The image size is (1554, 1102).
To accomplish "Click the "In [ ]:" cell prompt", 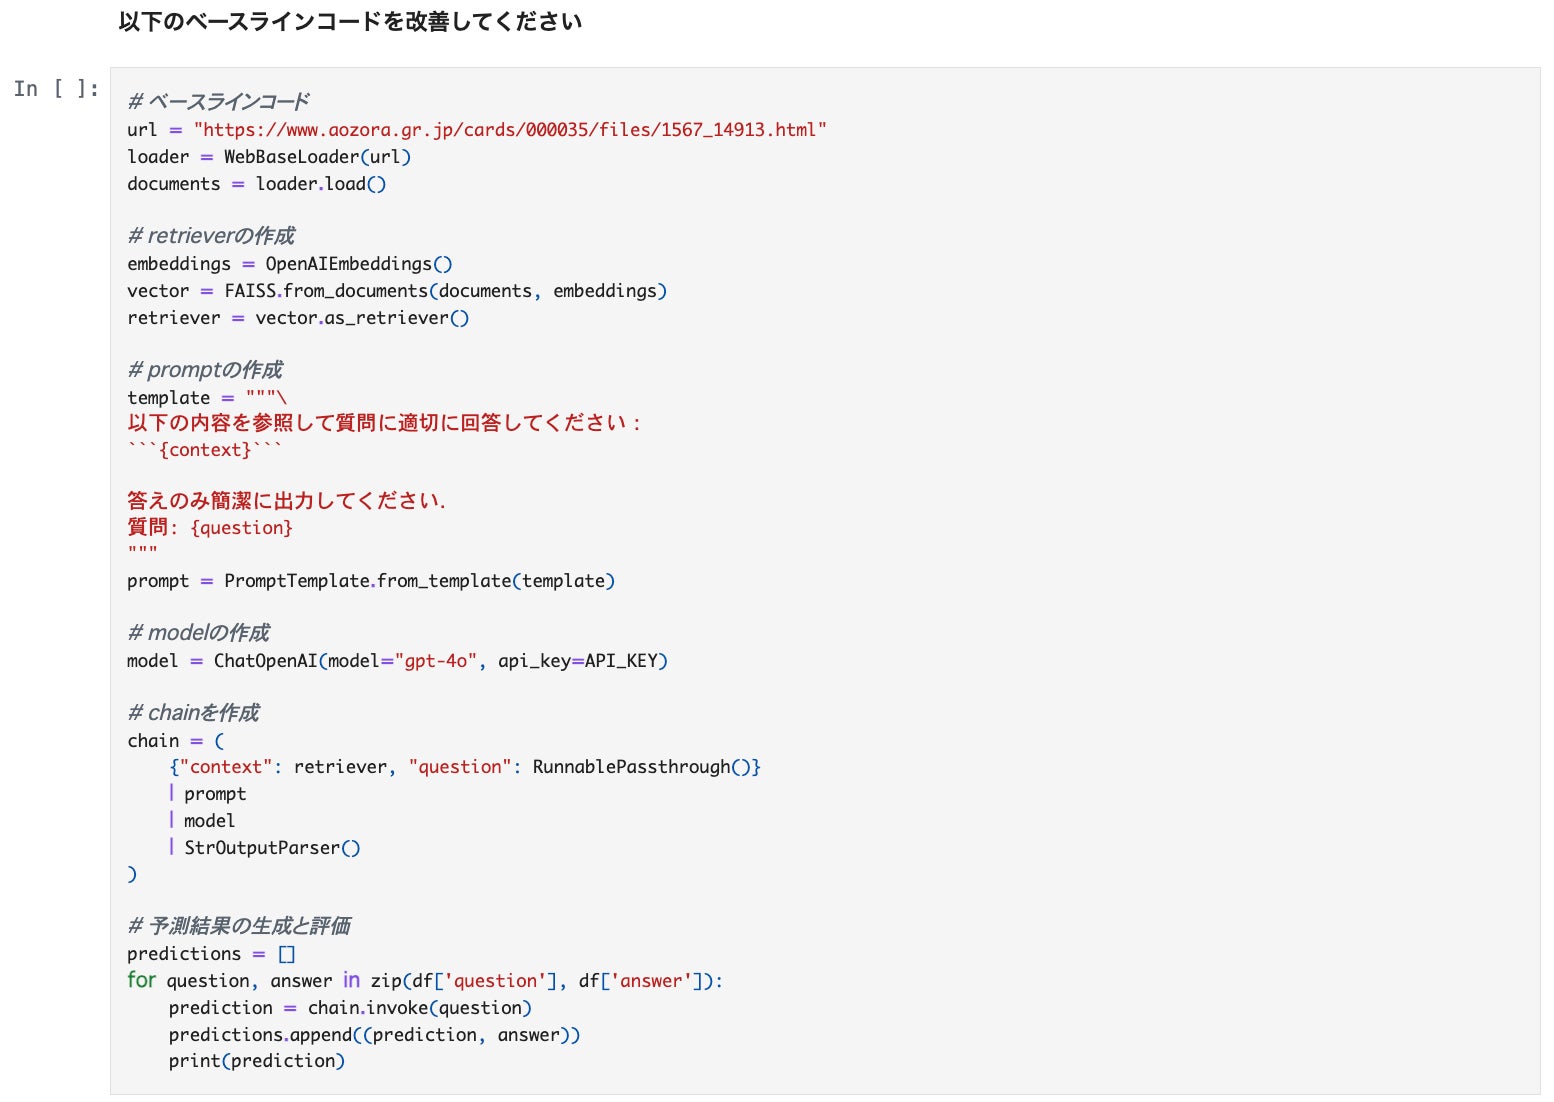I will click(x=56, y=89).
